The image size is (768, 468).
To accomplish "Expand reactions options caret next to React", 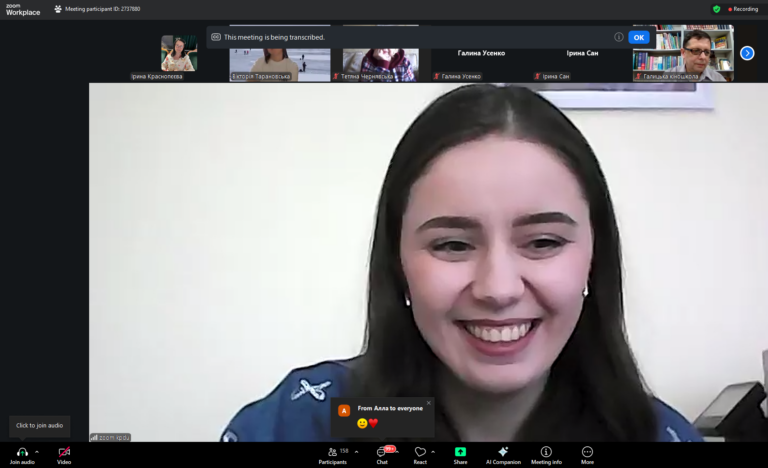I will point(433,452).
